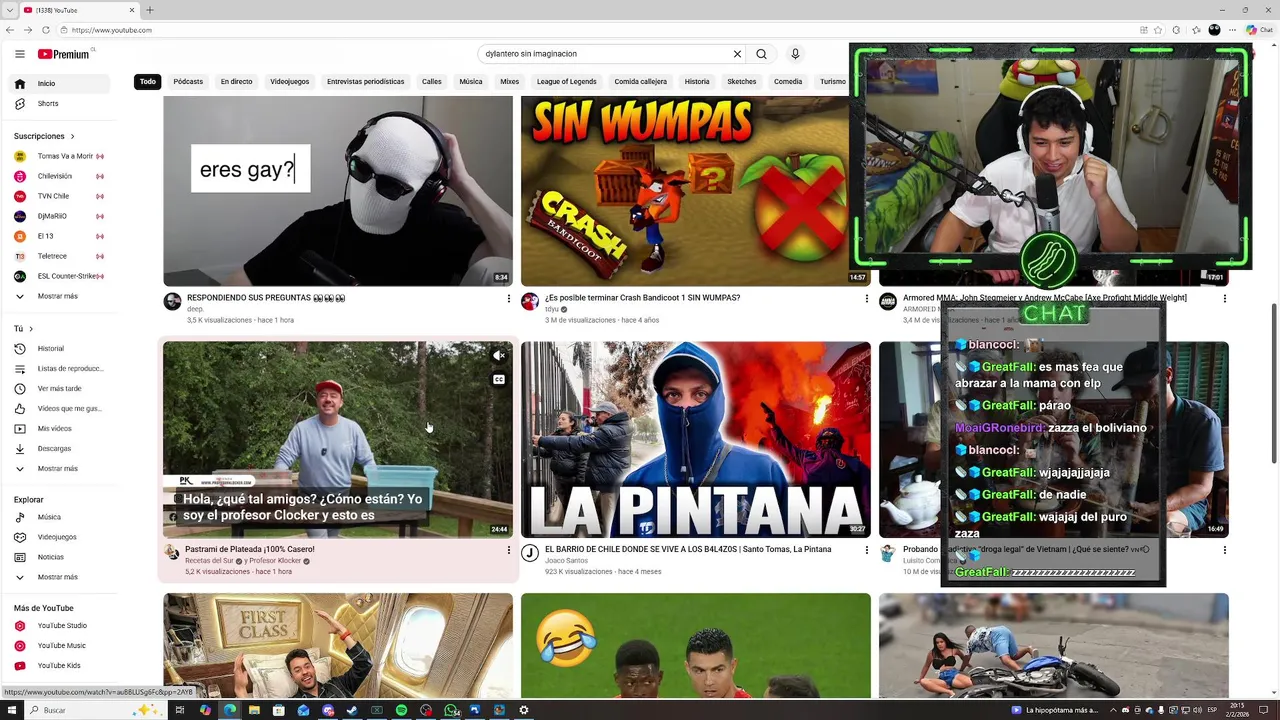Open the SIN WUMPAS Crash thumbnail
The image size is (1280, 720).
tap(696, 191)
